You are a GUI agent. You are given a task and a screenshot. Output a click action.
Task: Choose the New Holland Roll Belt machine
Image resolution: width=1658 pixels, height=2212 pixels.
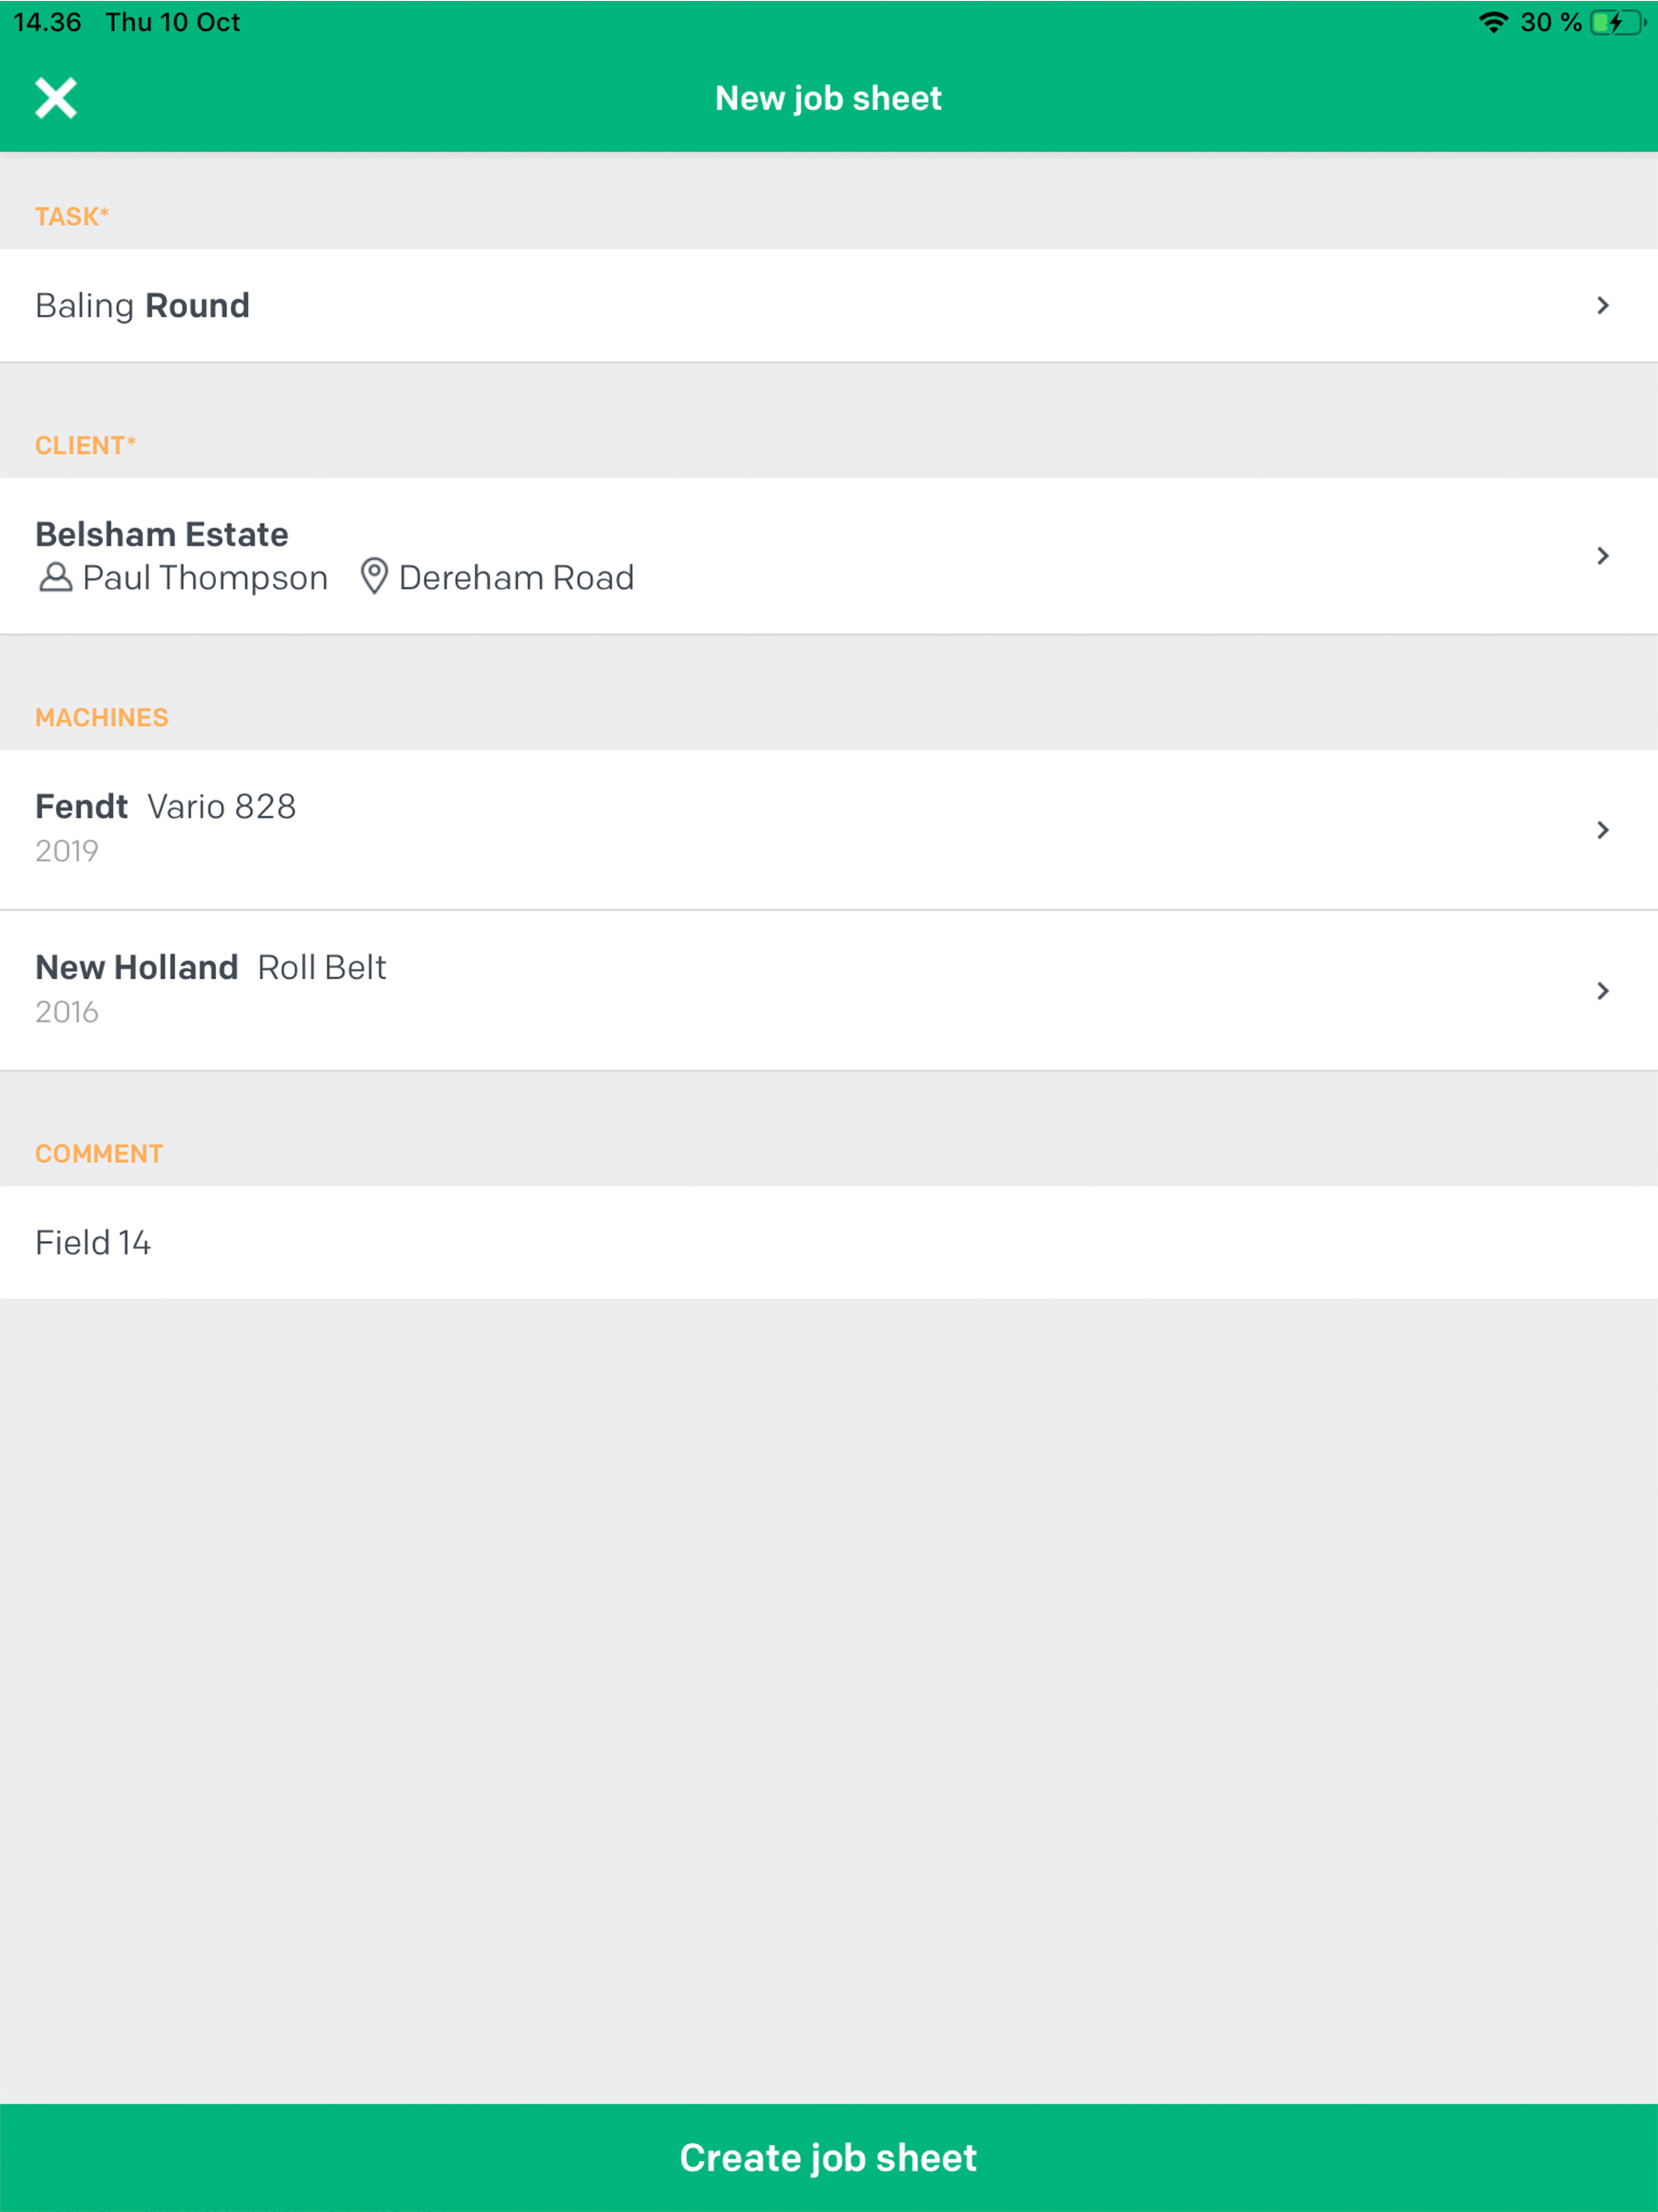click(x=211, y=968)
